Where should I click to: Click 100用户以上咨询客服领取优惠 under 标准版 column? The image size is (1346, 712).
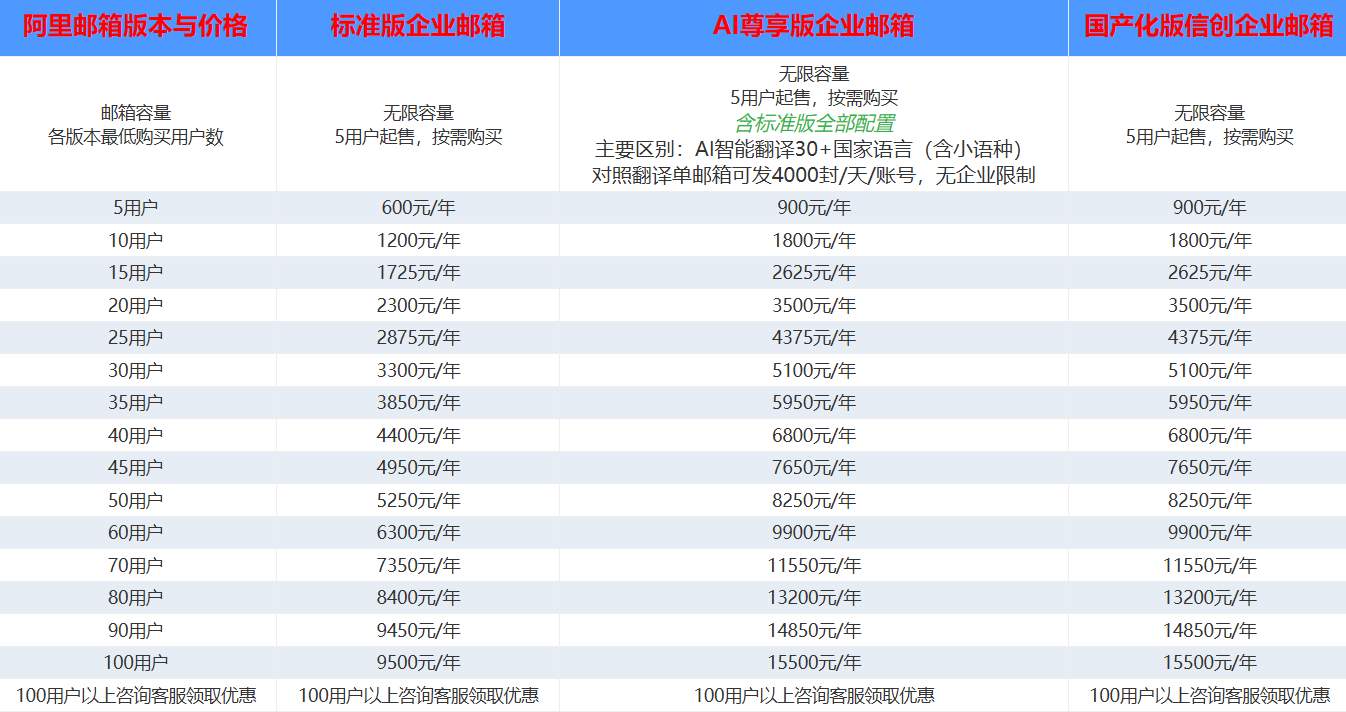(418, 695)
